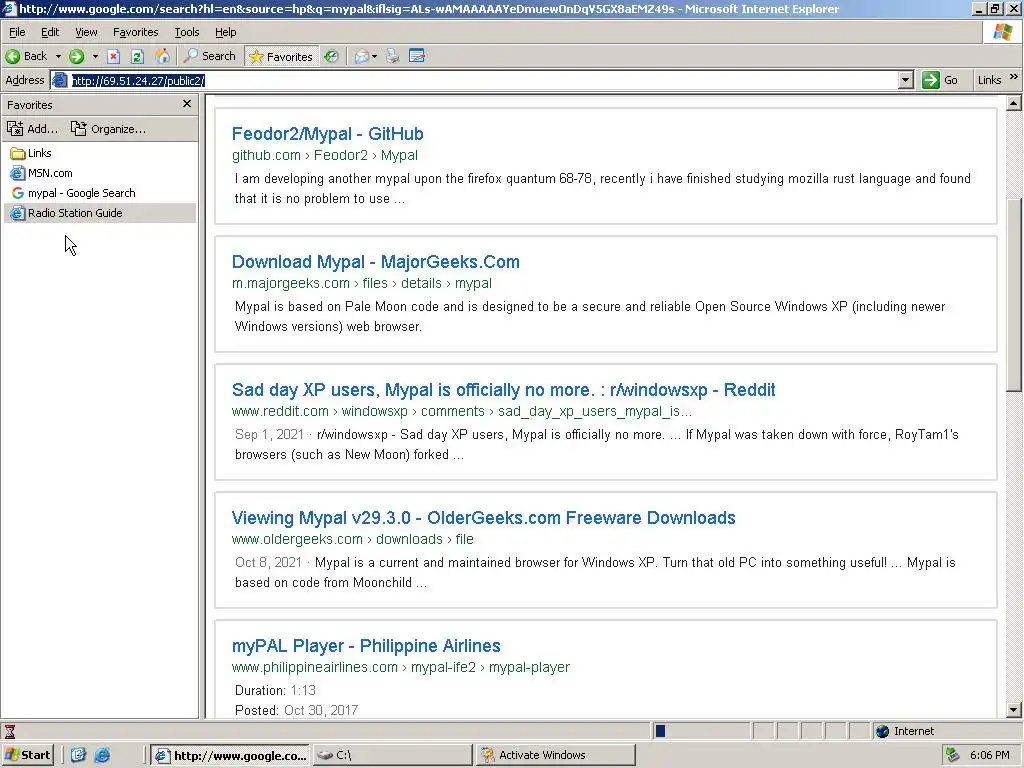Toggle the Favorites pane toolbar button
This screenshot has height=768, width=1024.
coord(281,57)
